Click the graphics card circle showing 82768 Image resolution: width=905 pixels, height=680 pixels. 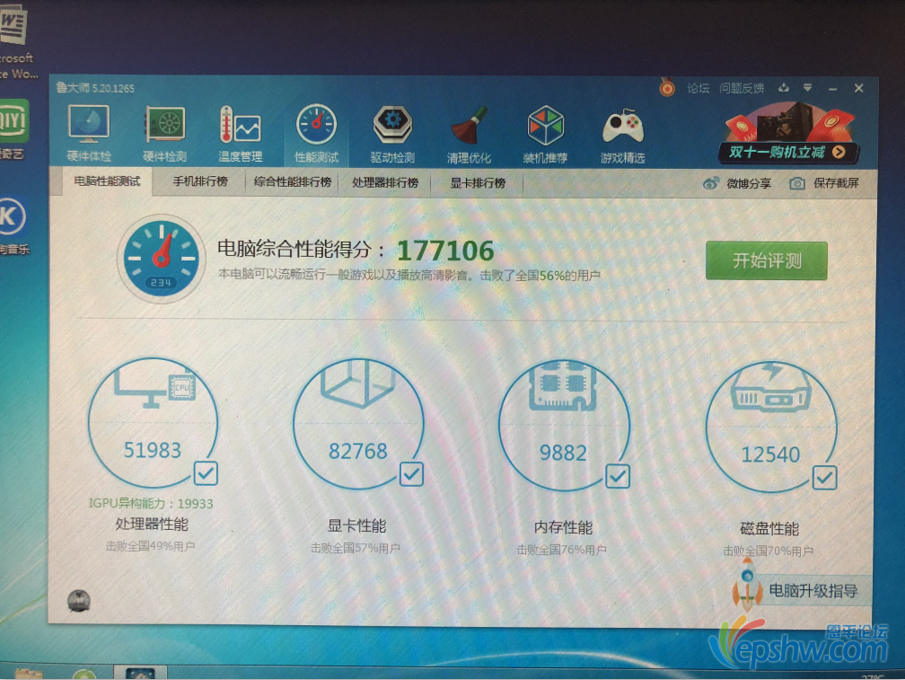pyautogui.click(x=358, y=424)
